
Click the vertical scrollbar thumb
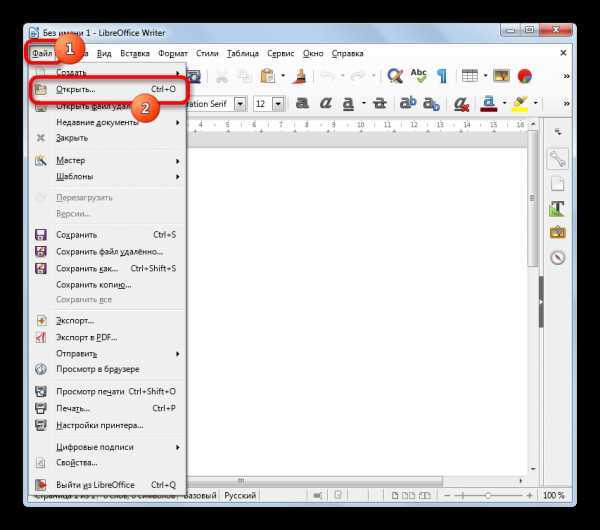(532, 198)
